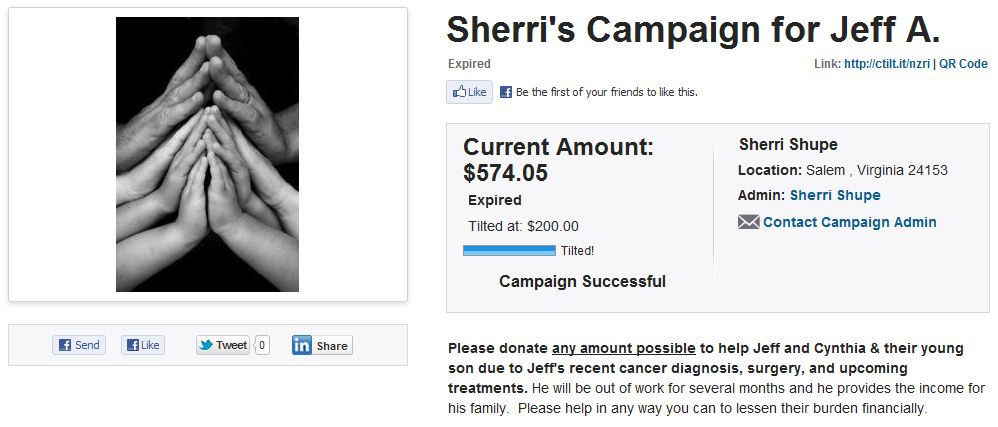Click the praying hands campaign photo
This screenshot has width=998, height=427.
(207, 154)
